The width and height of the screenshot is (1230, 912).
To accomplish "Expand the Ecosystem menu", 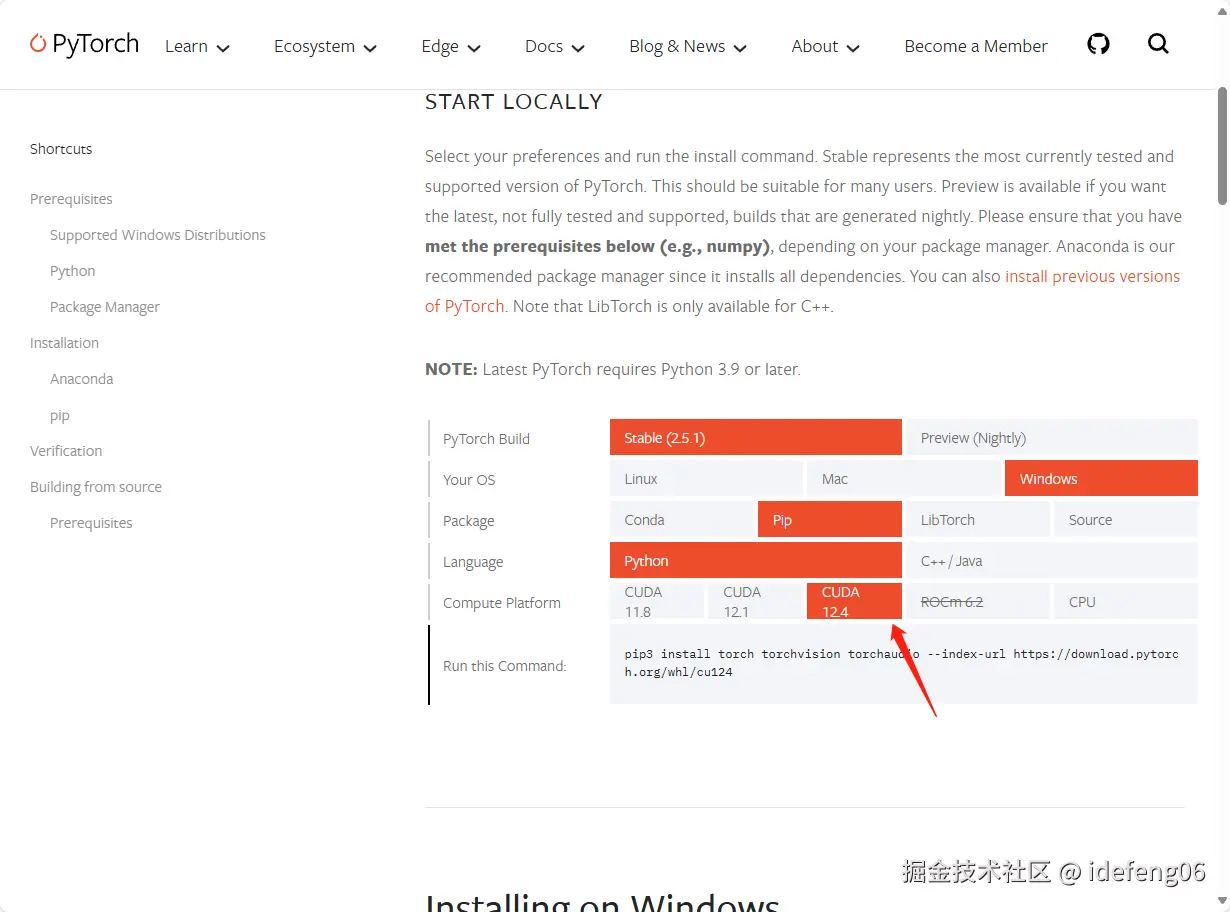I will (x=325, y=46).
